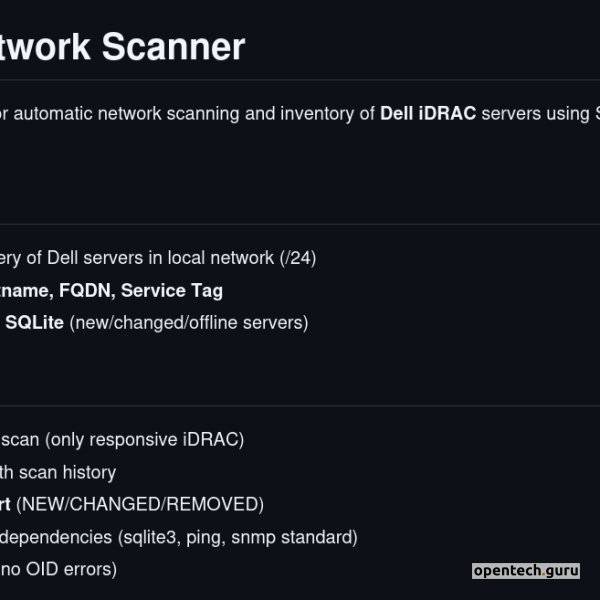Click '(new/changed/offline servers)' text
Viewport: 600px width, 600px height.
pos(189,323)
